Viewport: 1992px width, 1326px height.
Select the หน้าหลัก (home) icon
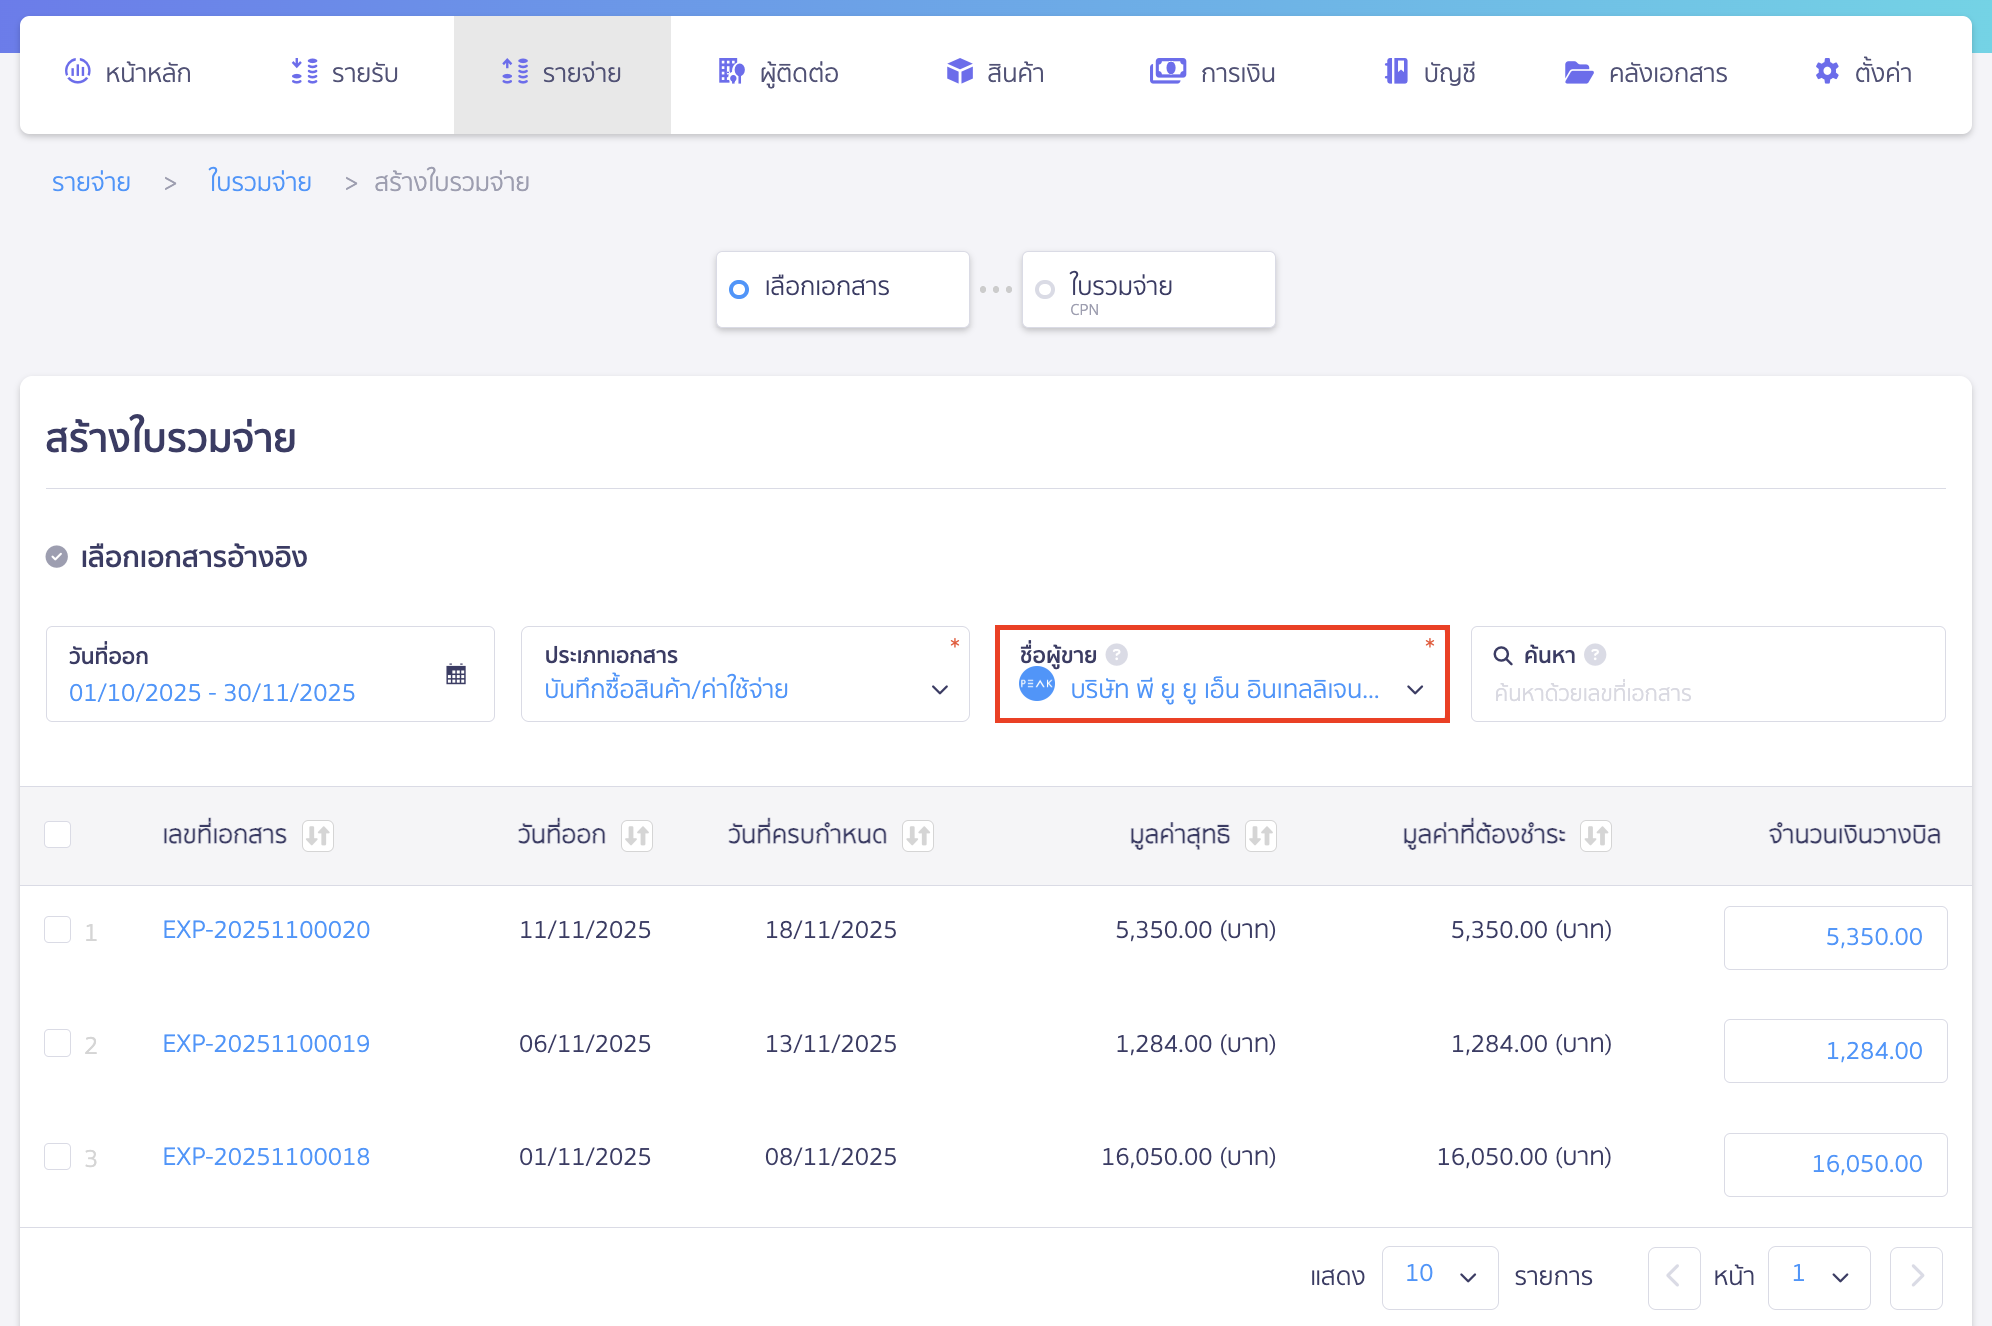pos(78,71)
